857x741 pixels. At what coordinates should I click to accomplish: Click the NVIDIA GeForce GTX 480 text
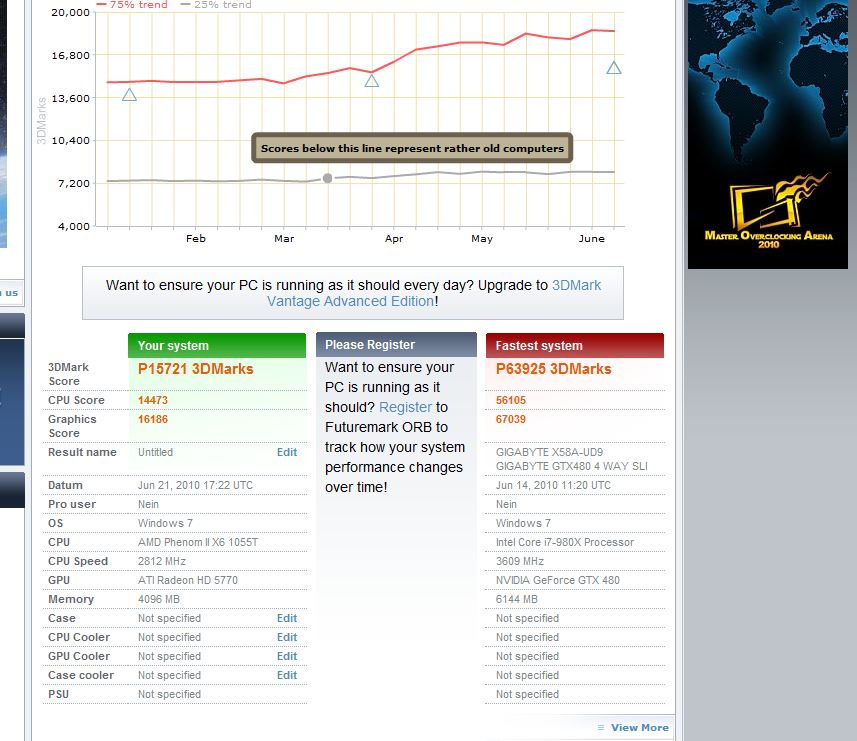pyautogui.click(x=557, y=580)
